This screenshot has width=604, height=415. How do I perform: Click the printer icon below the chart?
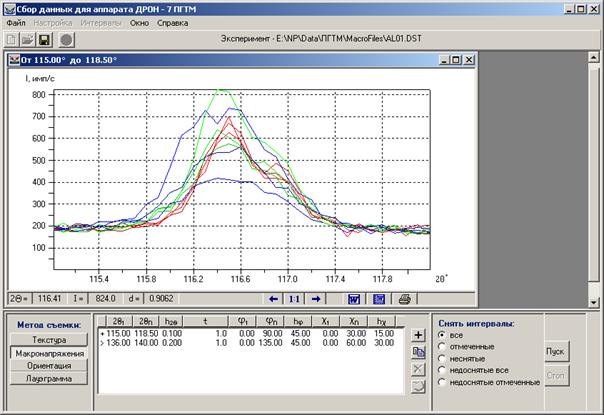[x=404, y=299]
